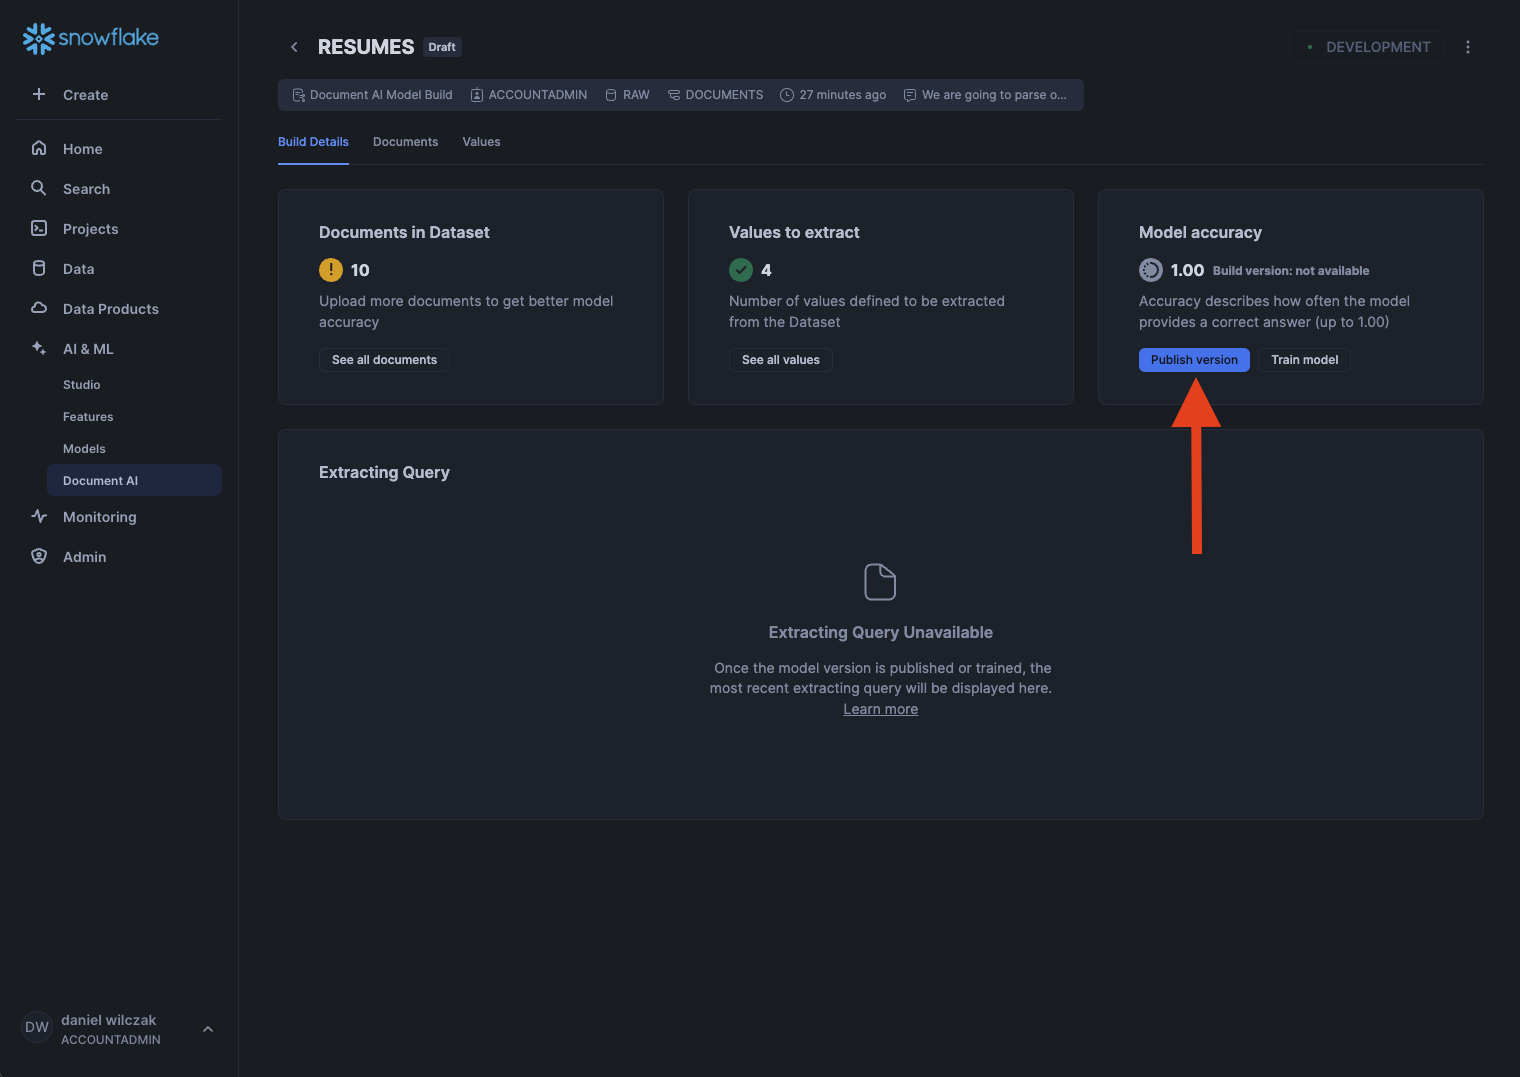Open the three-dot more options menu
1520x1077 pixels.
click(1467, 47)
